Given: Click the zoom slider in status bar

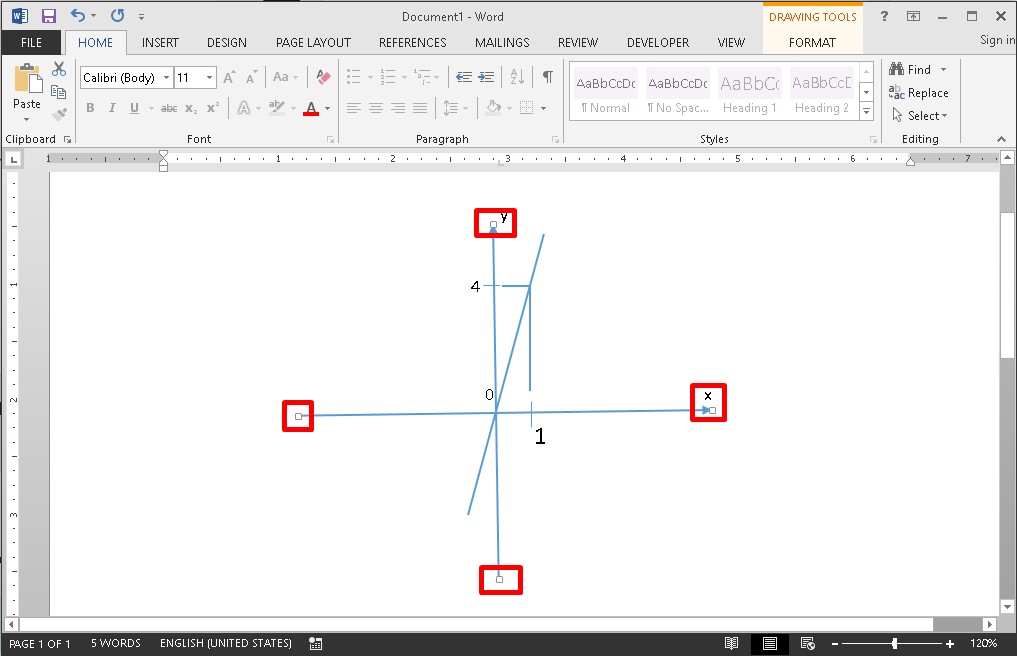Looking at the screenshot, I should (894, 643).
